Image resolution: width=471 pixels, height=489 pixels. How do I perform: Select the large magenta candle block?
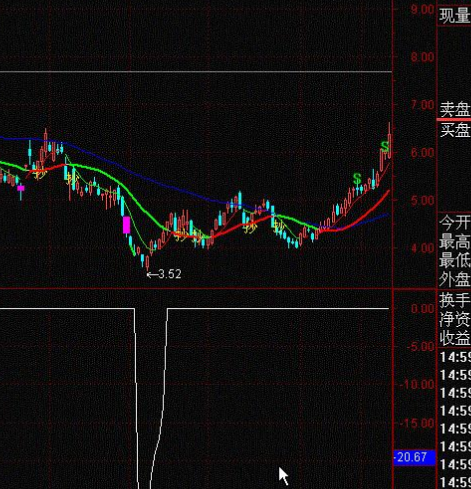pos(126,225)
